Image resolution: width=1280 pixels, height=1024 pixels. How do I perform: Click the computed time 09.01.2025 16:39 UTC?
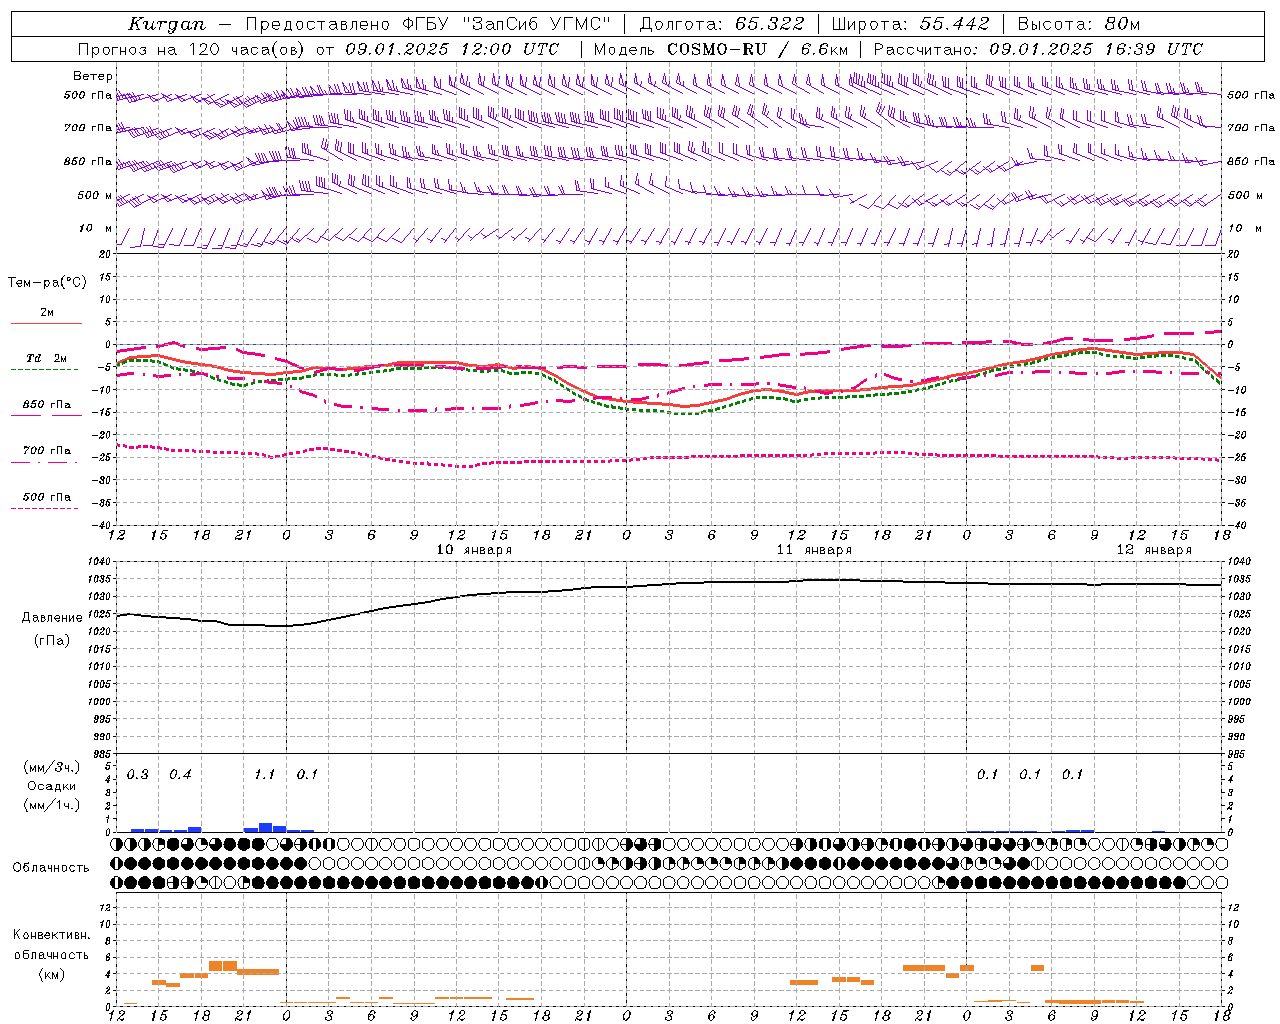1096,49
